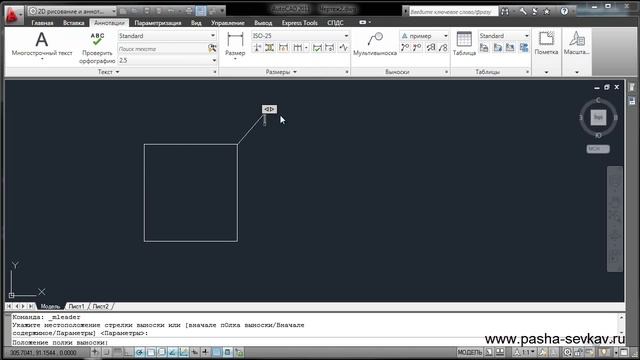Screen dimensions: 640x360
Task: Click the МОДЕЛЬ space button
Action: 469,352
